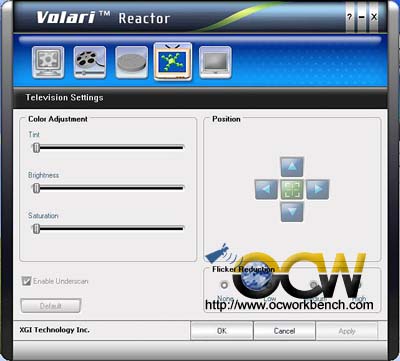Move TV position down with arrow
The image size is (400, 361).
pos(292,212)
